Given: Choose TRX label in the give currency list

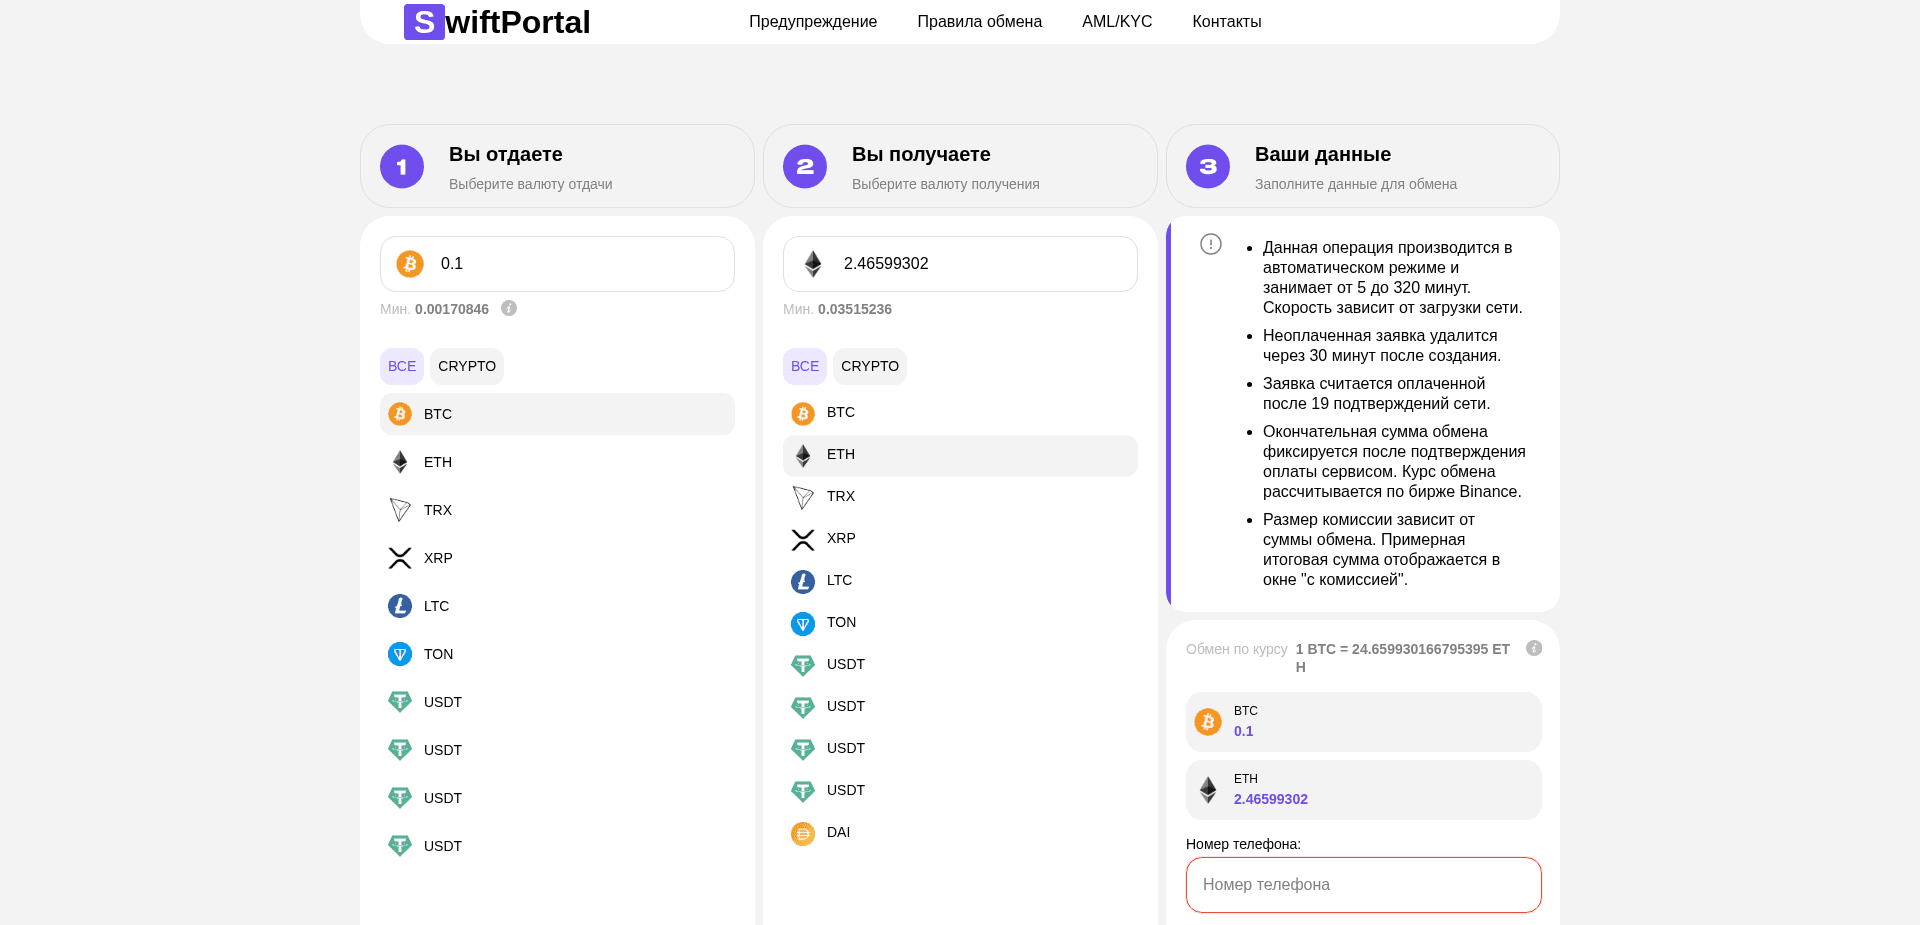Looking at the screenshot, I should [x=438, y=510].
